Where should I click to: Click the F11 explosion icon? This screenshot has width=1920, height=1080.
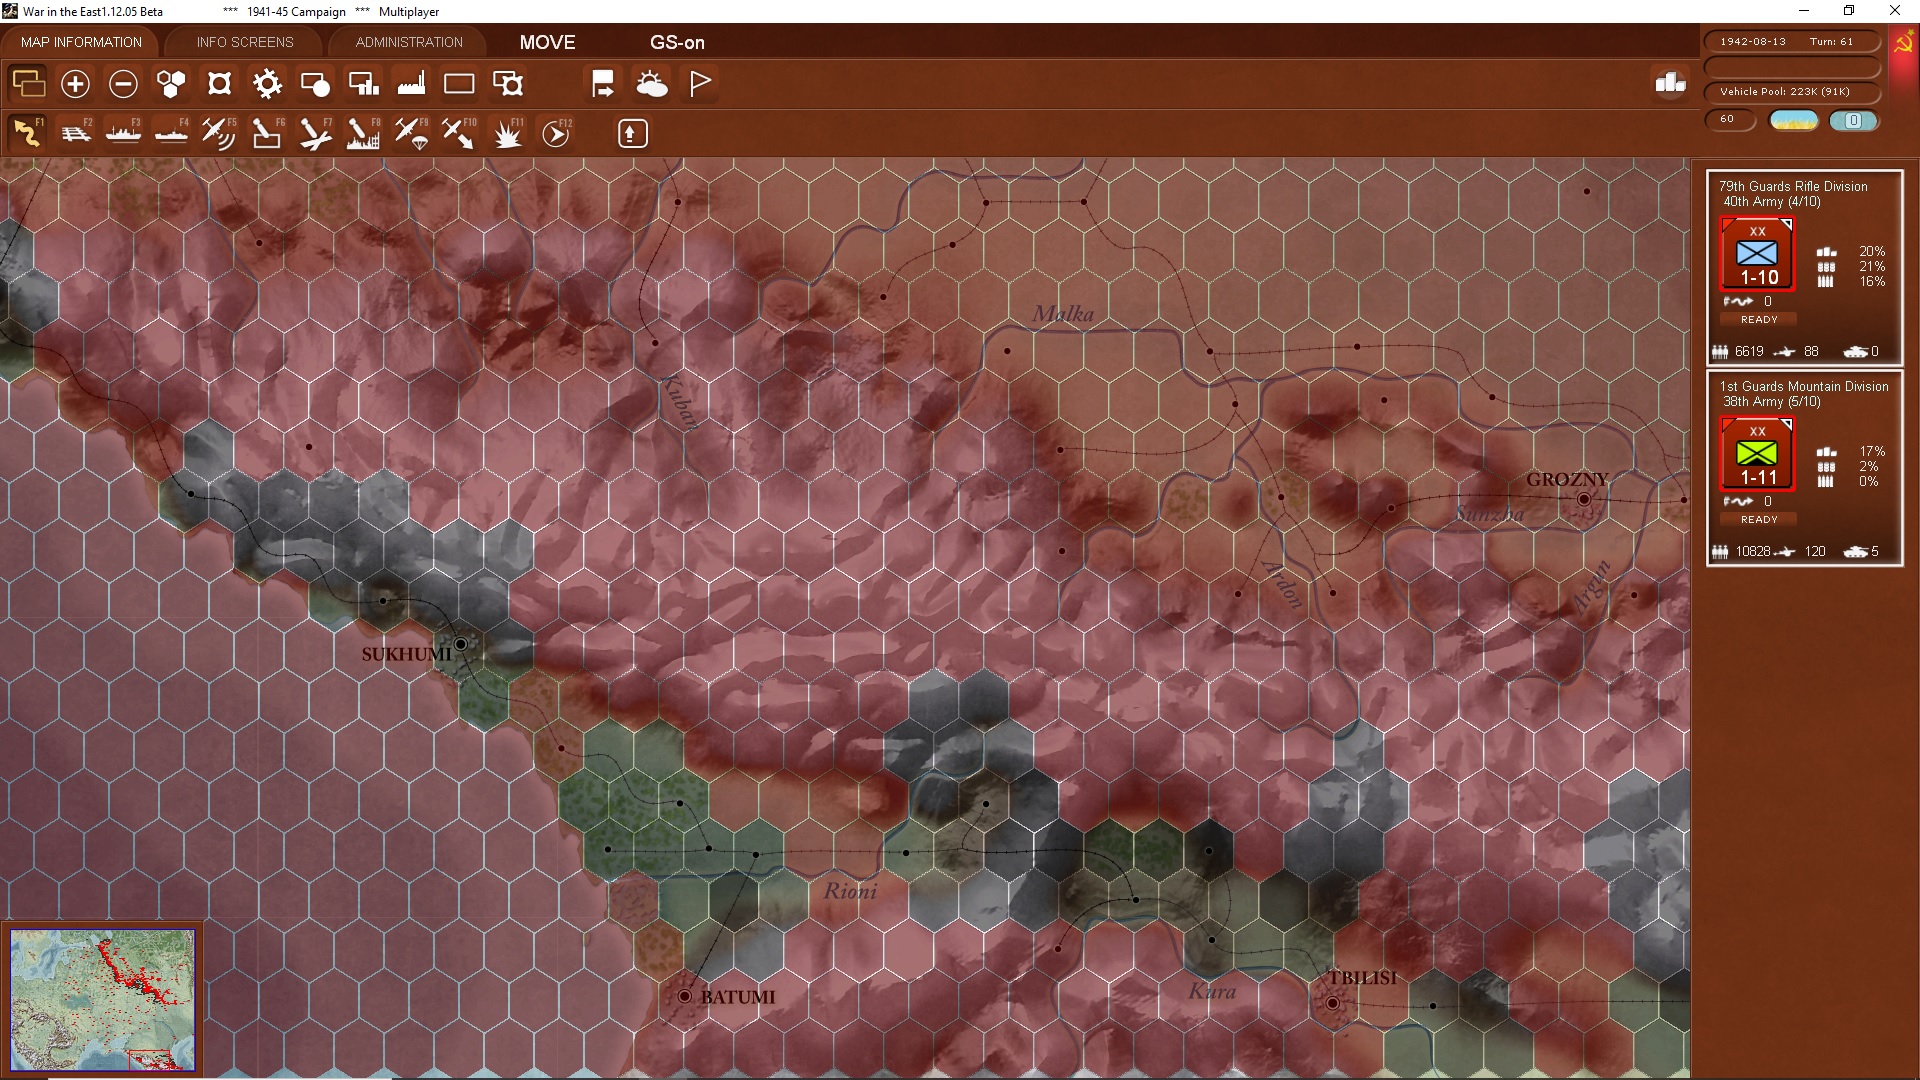pyautogui.click(x=508, y=133)
